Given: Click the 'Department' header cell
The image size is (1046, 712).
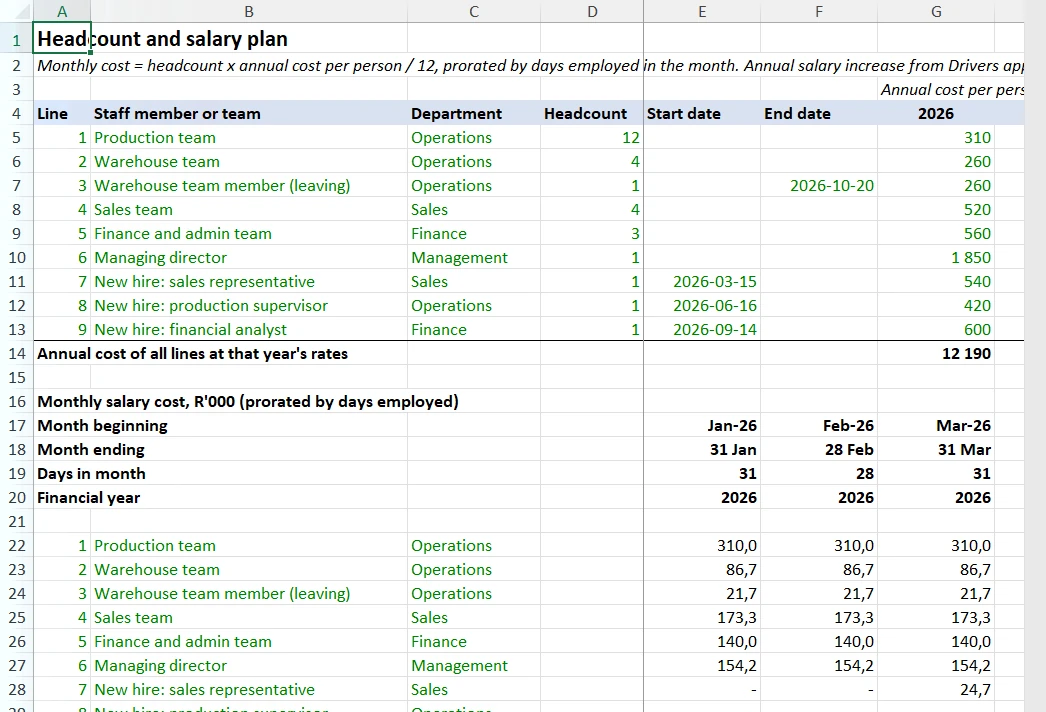Looking at the screenshot, I should click(474, 113).
